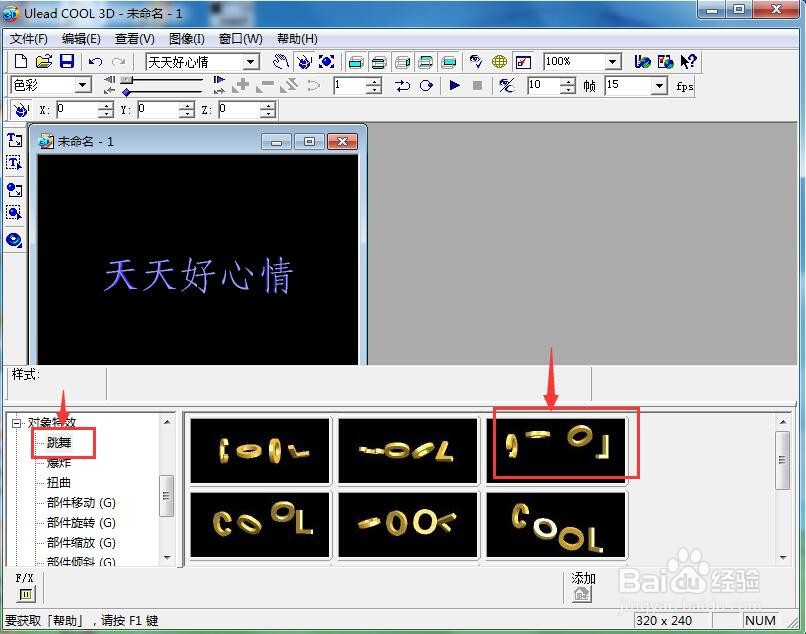Select 部件缩放 (G) in the effects tree

[81, 542]
